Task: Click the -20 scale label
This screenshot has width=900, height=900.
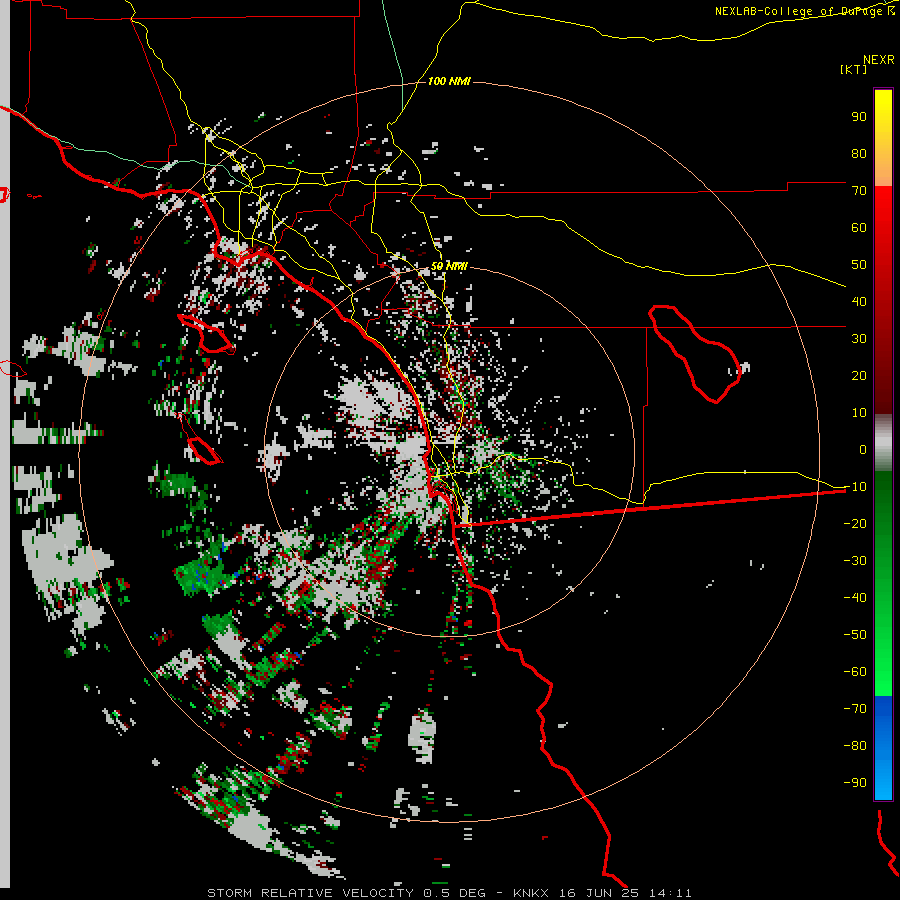Action: click(x=855, y=523)
